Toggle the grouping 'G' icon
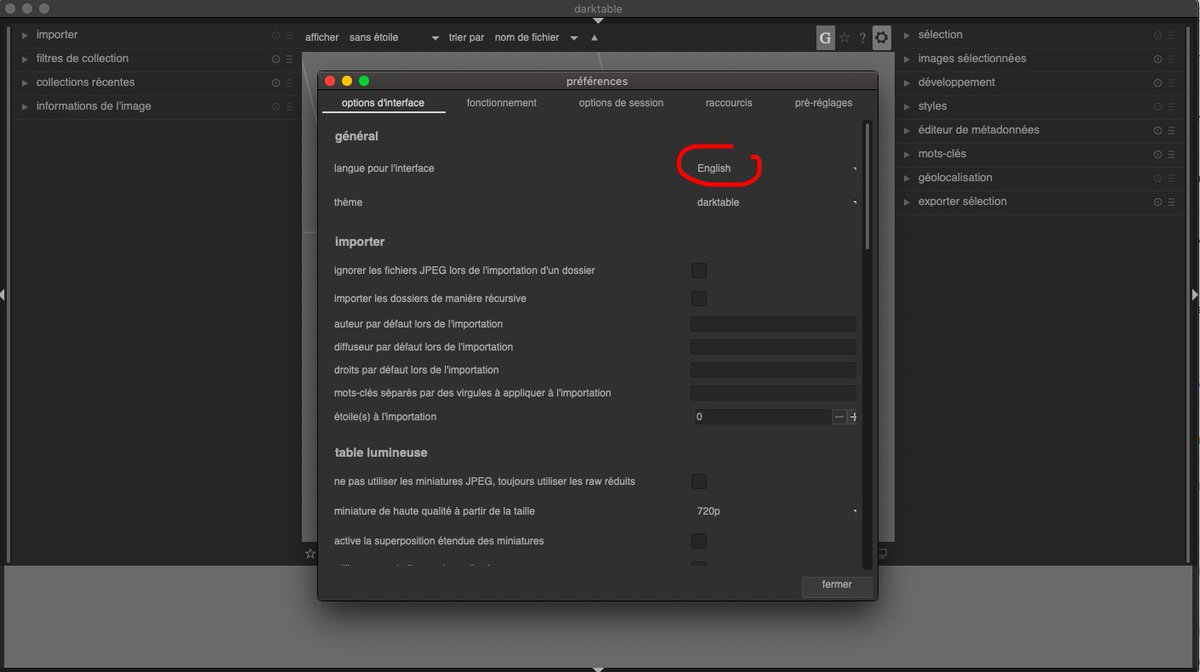 point(825,38)
